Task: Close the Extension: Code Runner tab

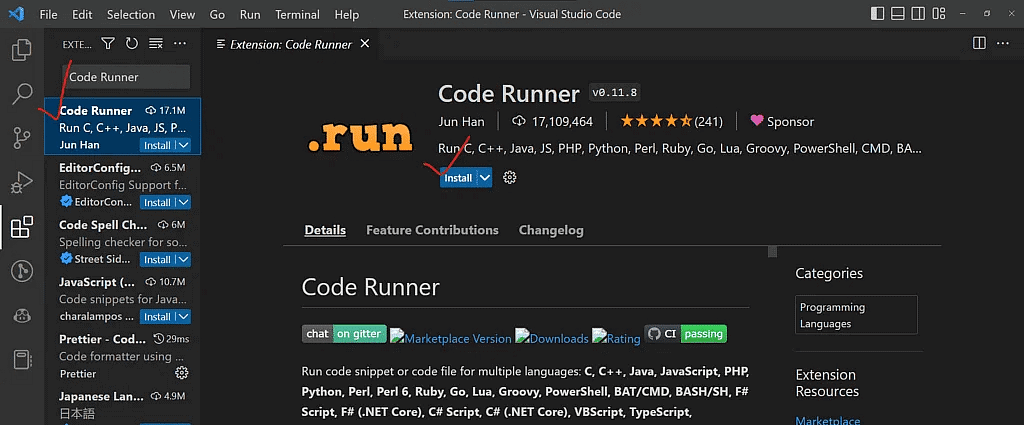Action: coord(365,44)
